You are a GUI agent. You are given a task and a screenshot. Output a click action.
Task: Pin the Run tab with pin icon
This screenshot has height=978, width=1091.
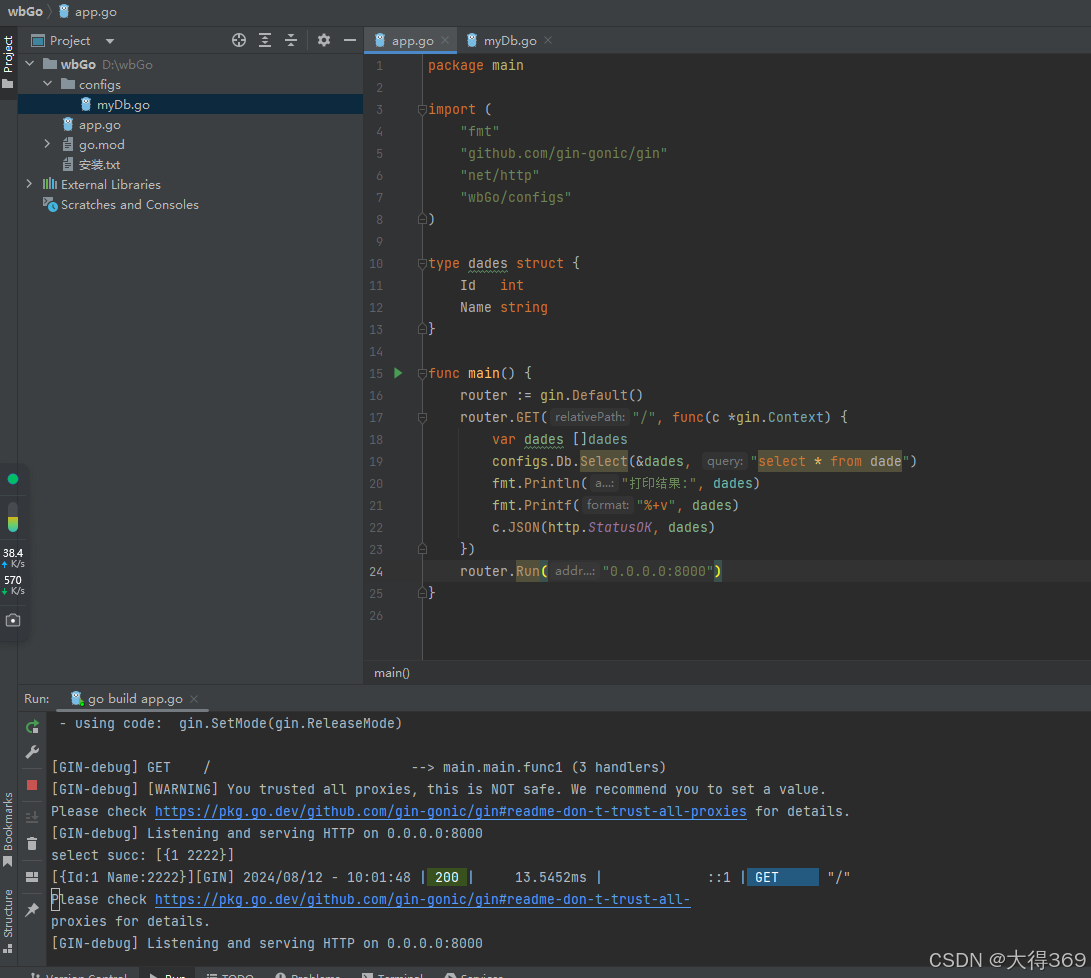tap(32, 910)
